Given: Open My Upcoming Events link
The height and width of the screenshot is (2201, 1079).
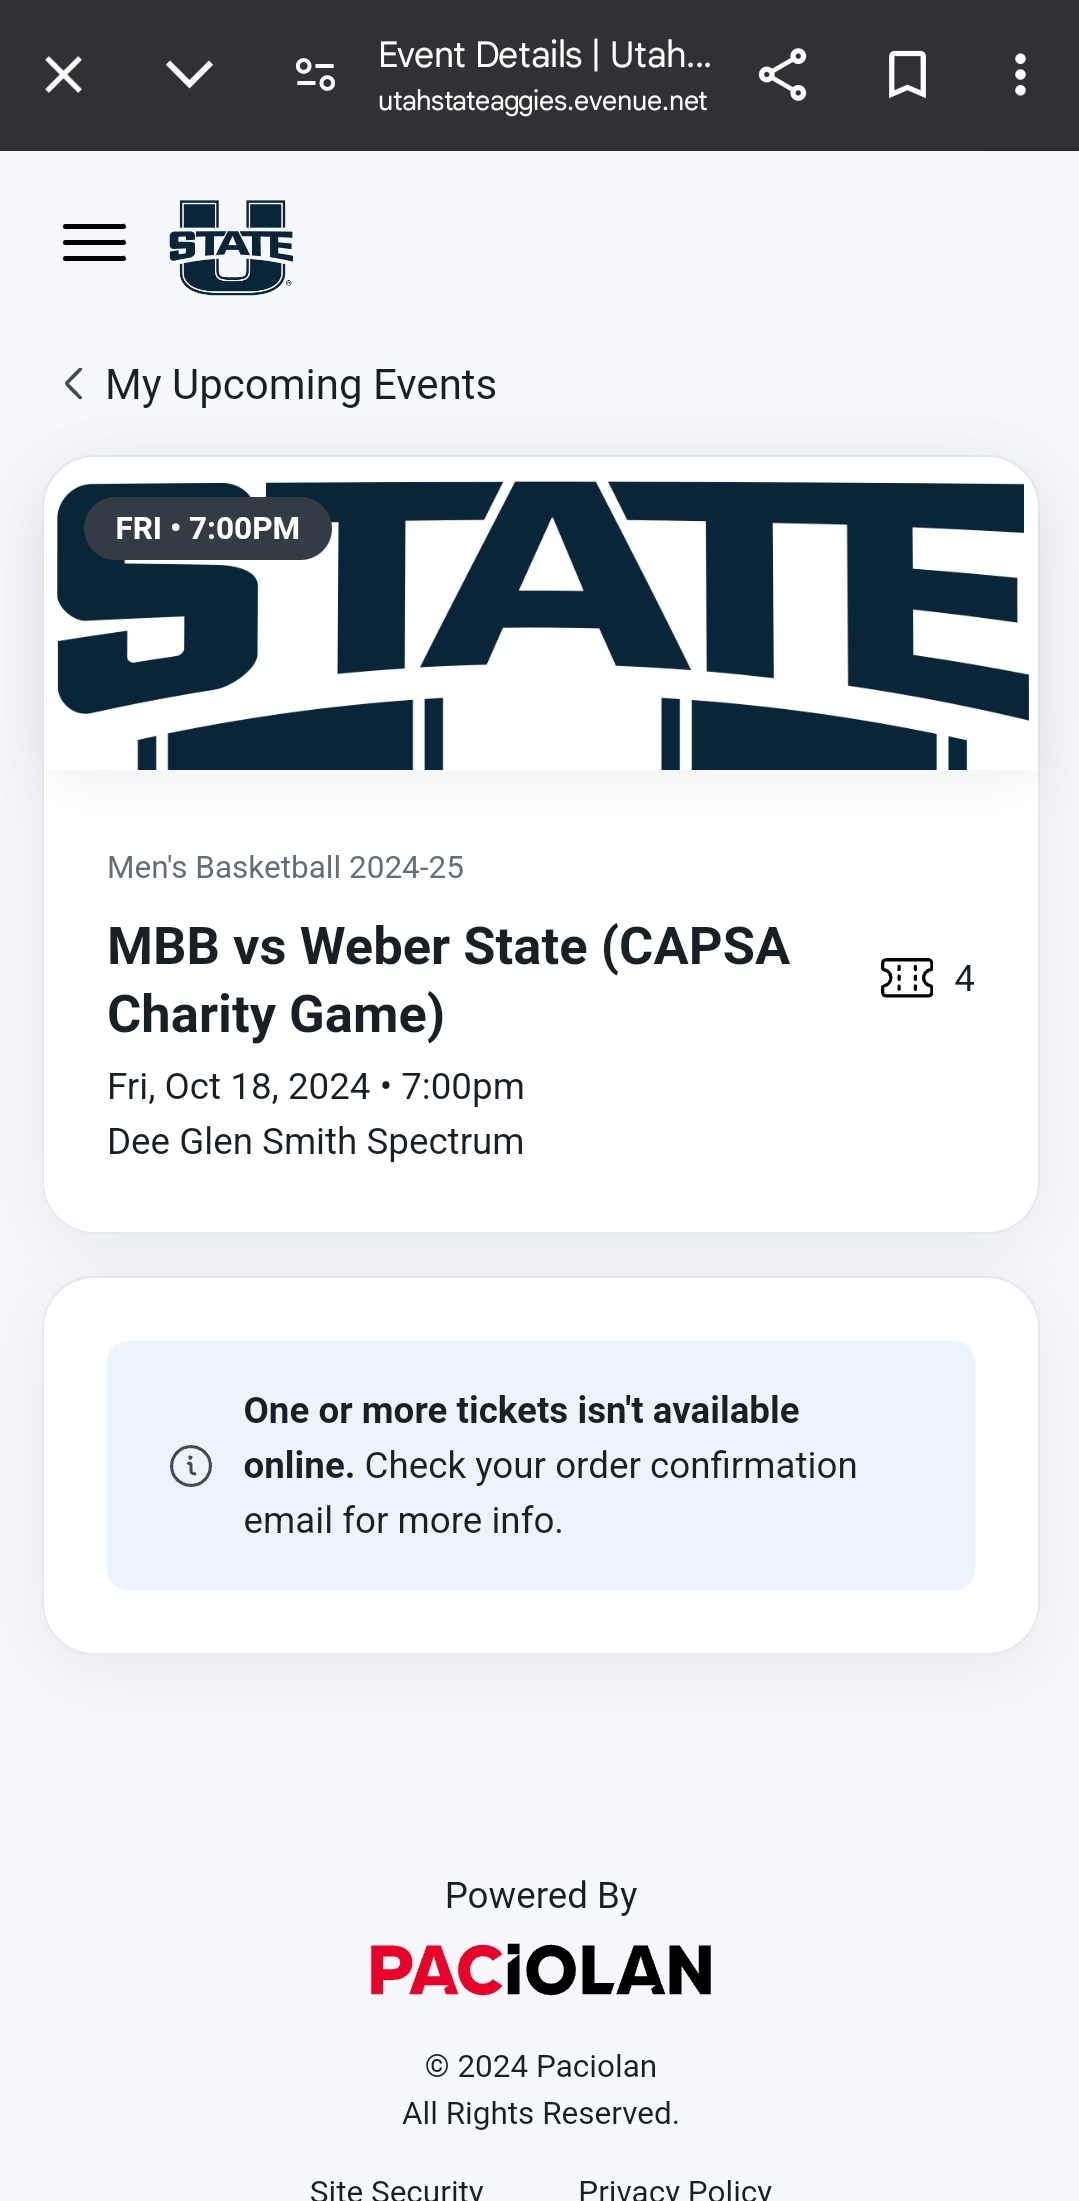Looking at the screenshot, I should [x=301, y=385].
